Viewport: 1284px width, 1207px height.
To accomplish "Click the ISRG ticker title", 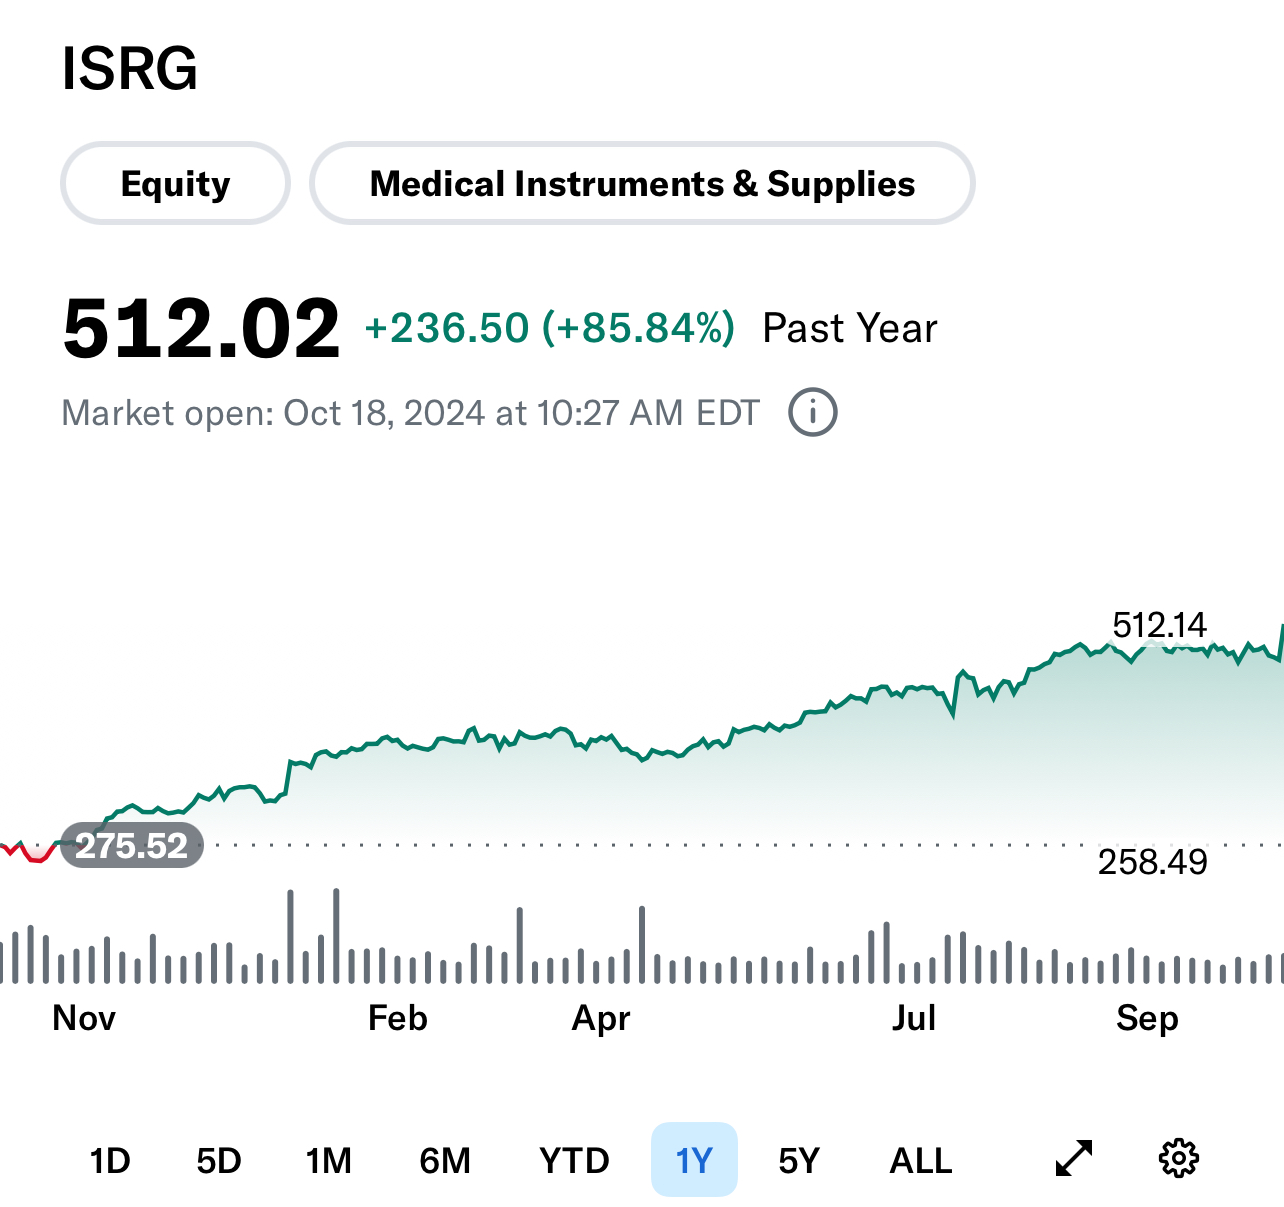I will point(130,69).
